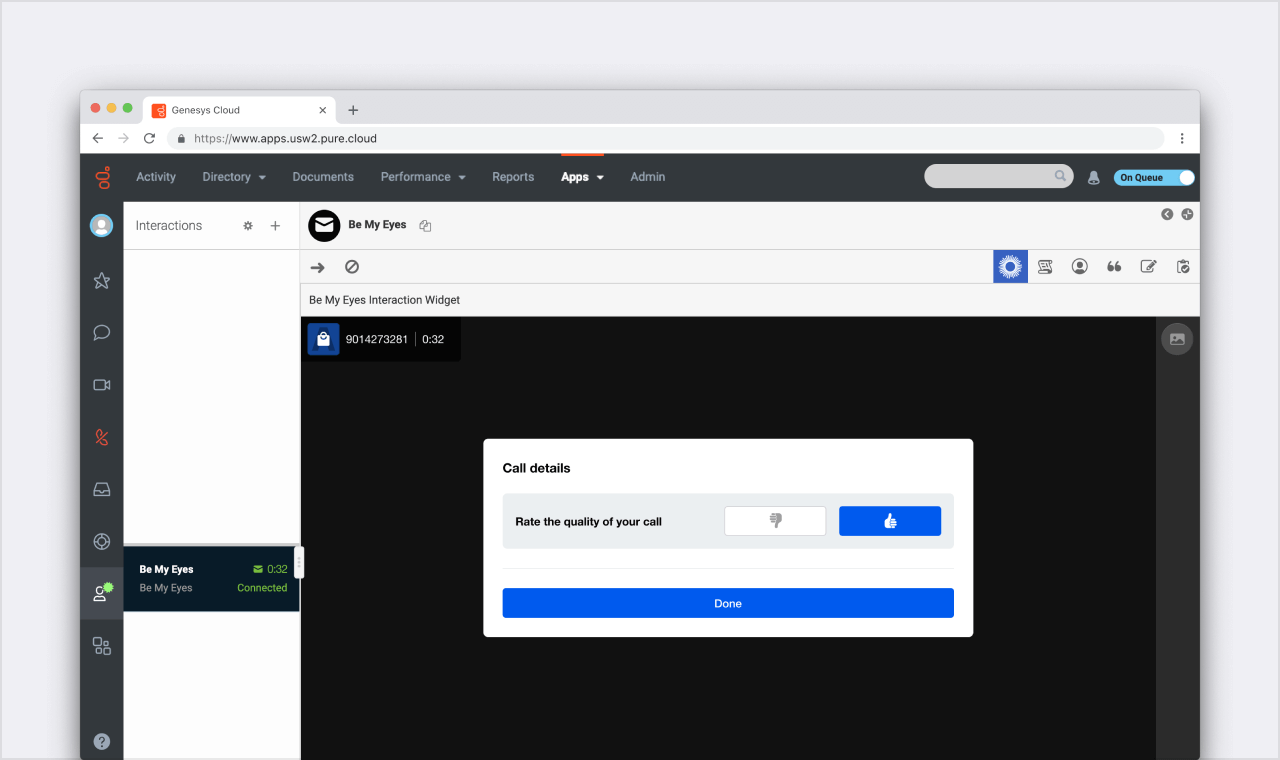Open the inbox tray icon in the sidebar
Viewport: 1280px width, 760px height.
tap(102, 489)
